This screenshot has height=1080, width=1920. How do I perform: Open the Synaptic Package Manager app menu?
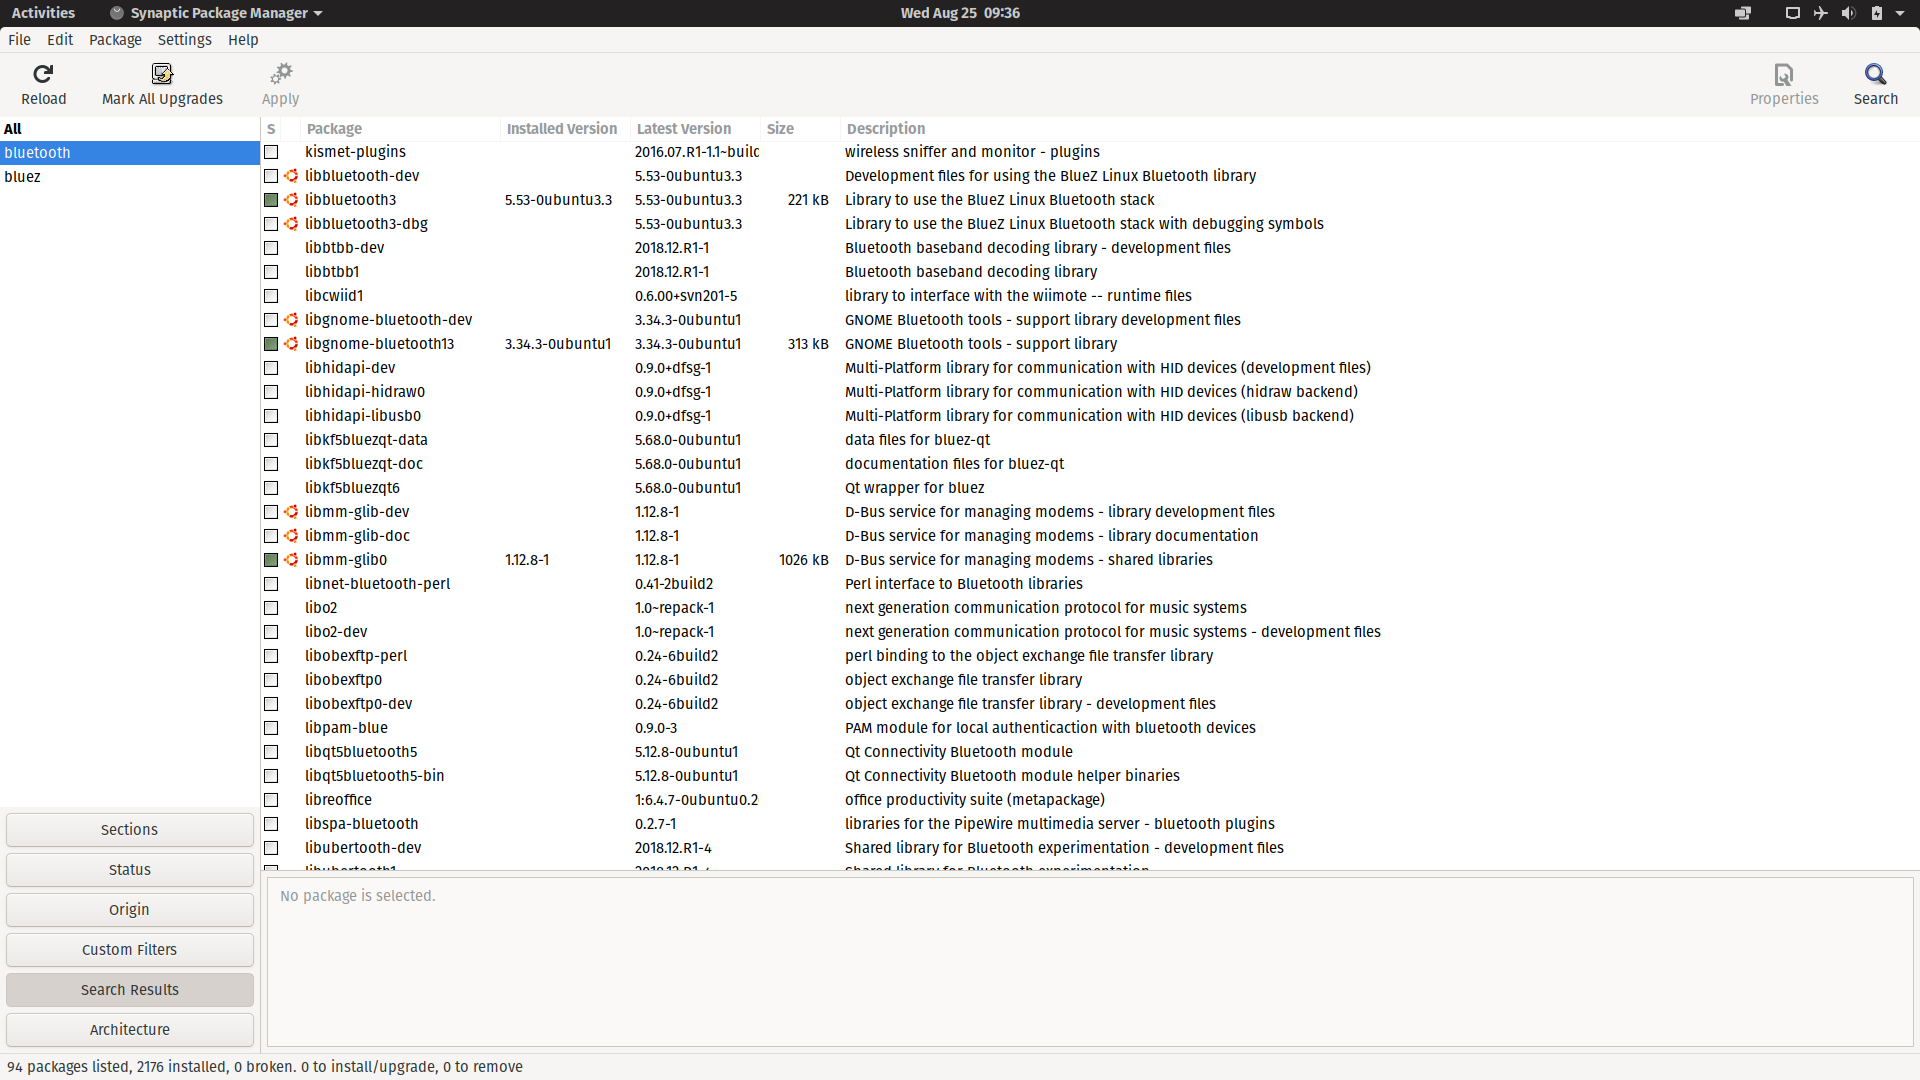(216, 13)
